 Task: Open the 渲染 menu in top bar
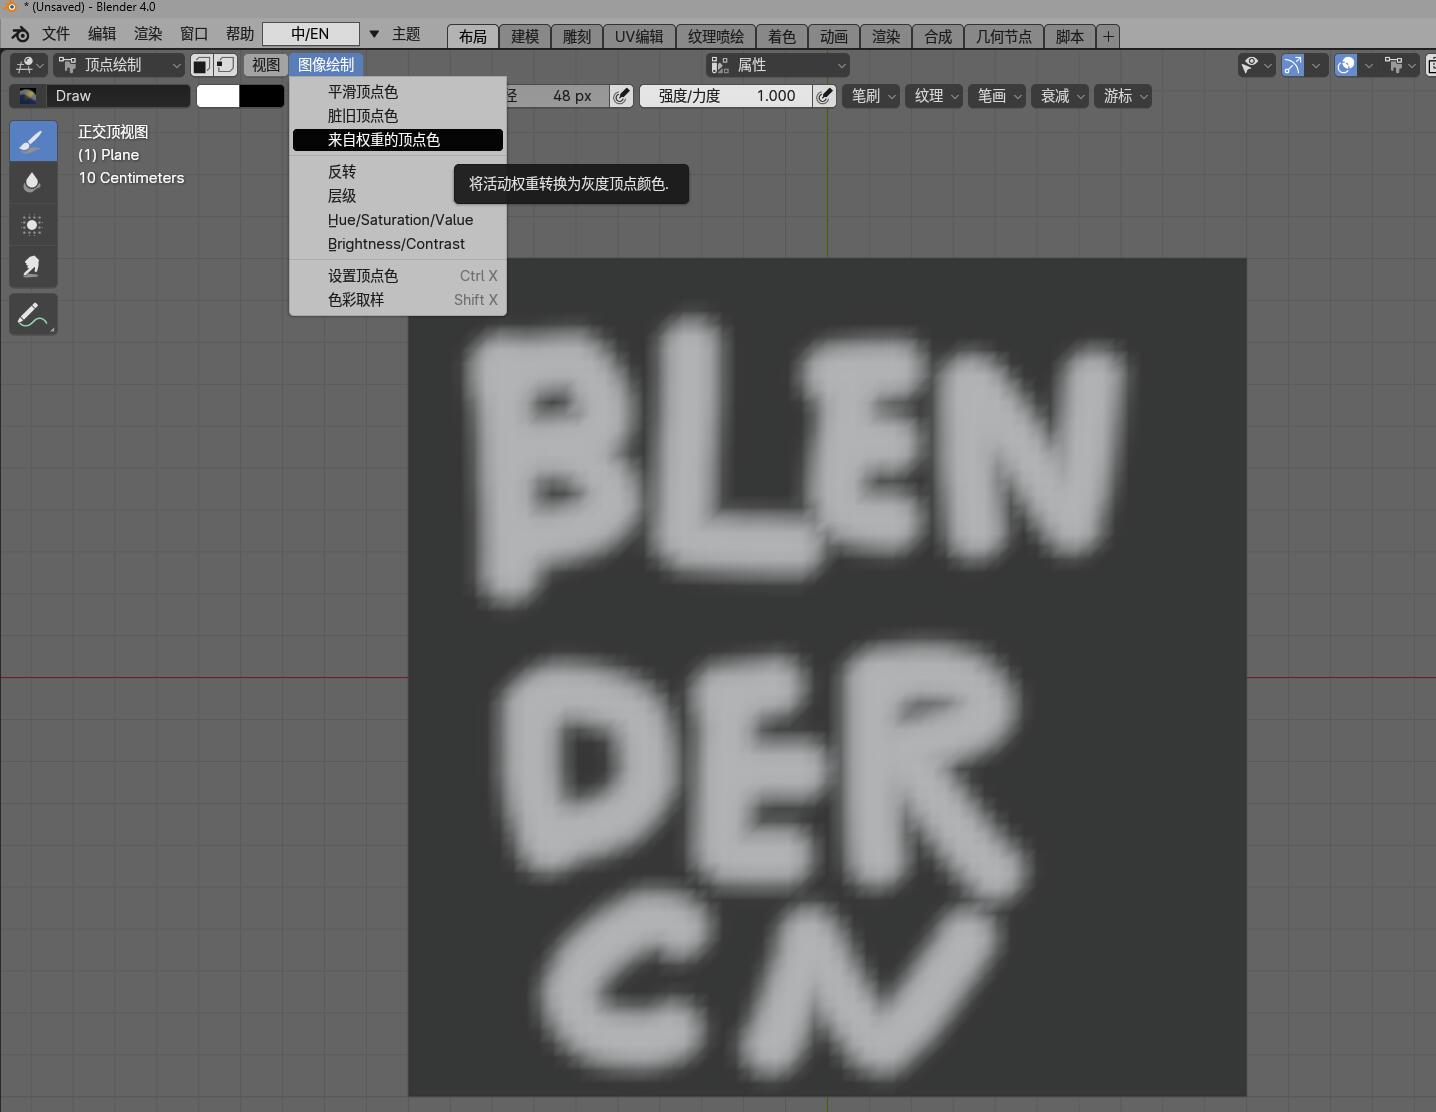[148, 34]
